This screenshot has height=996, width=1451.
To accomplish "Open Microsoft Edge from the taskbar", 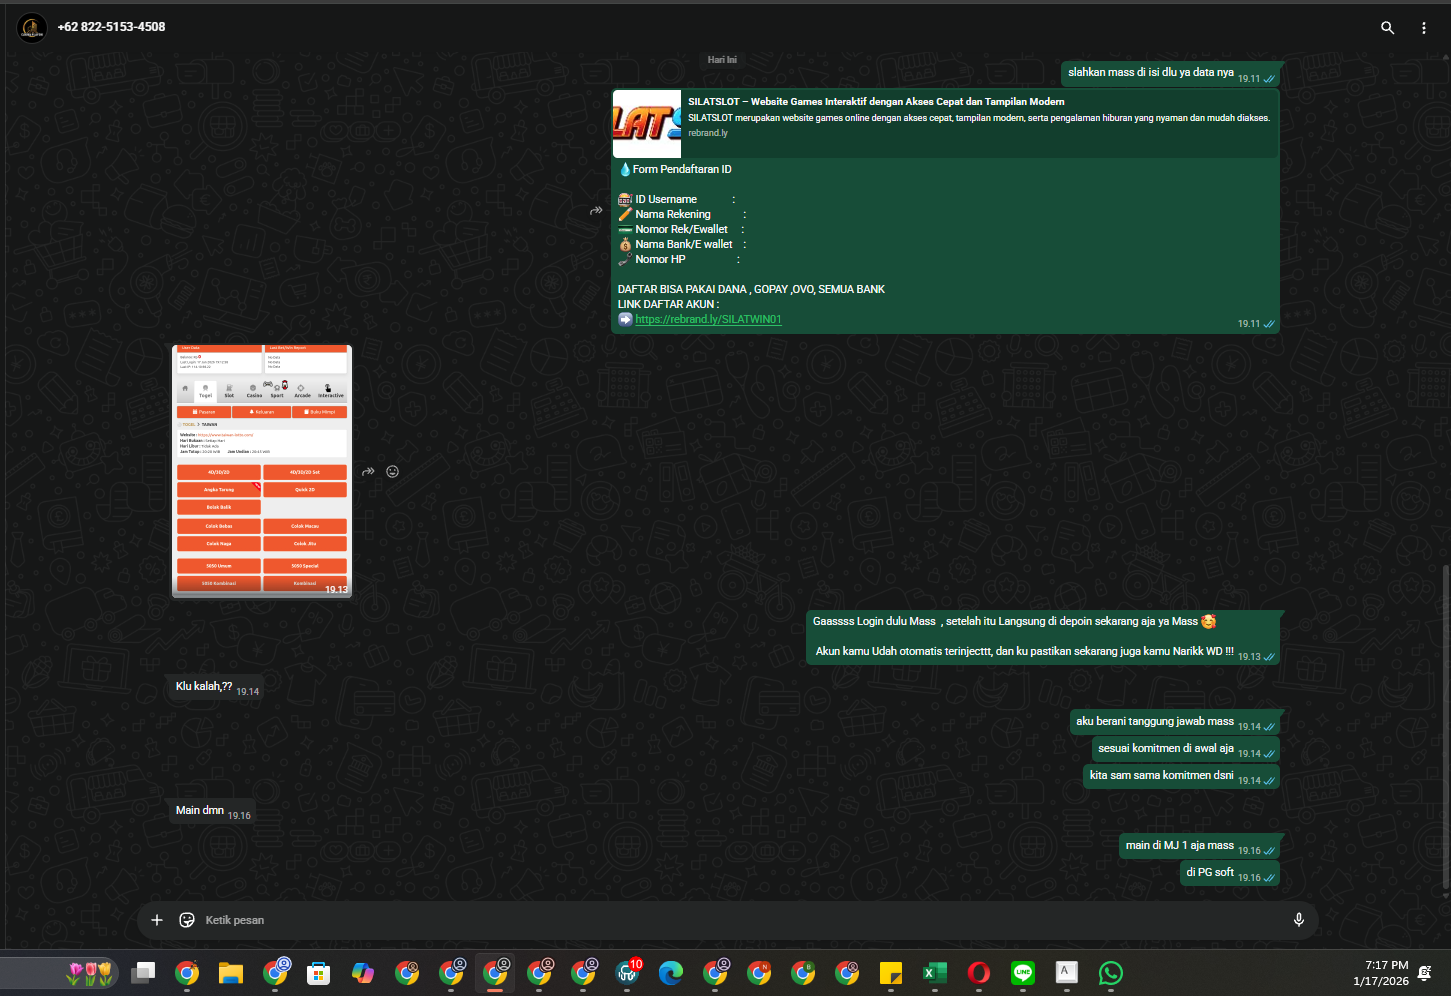I will coord(671,973).
